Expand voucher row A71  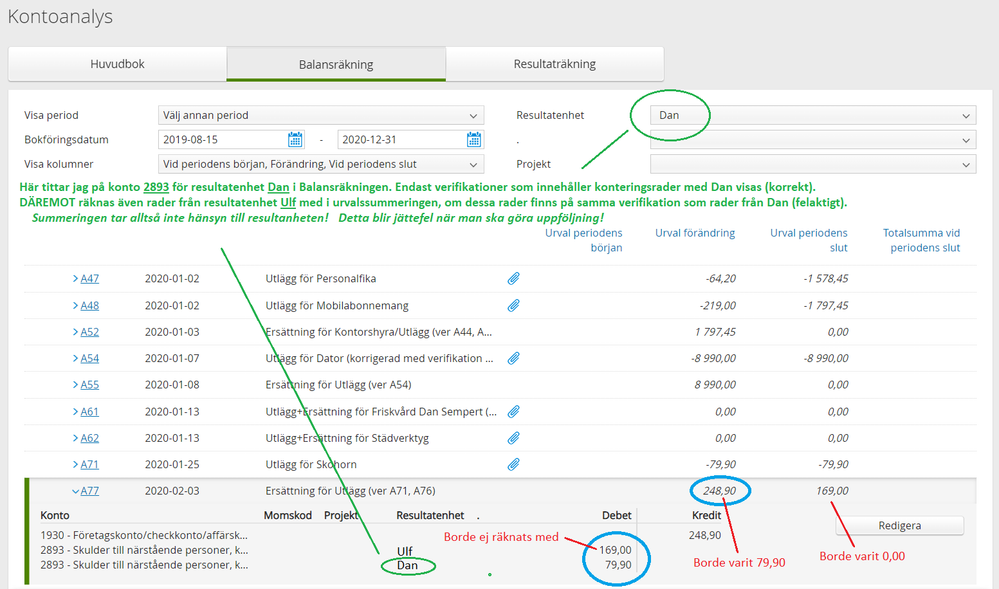pyautogui.click(x=75, y=465)
